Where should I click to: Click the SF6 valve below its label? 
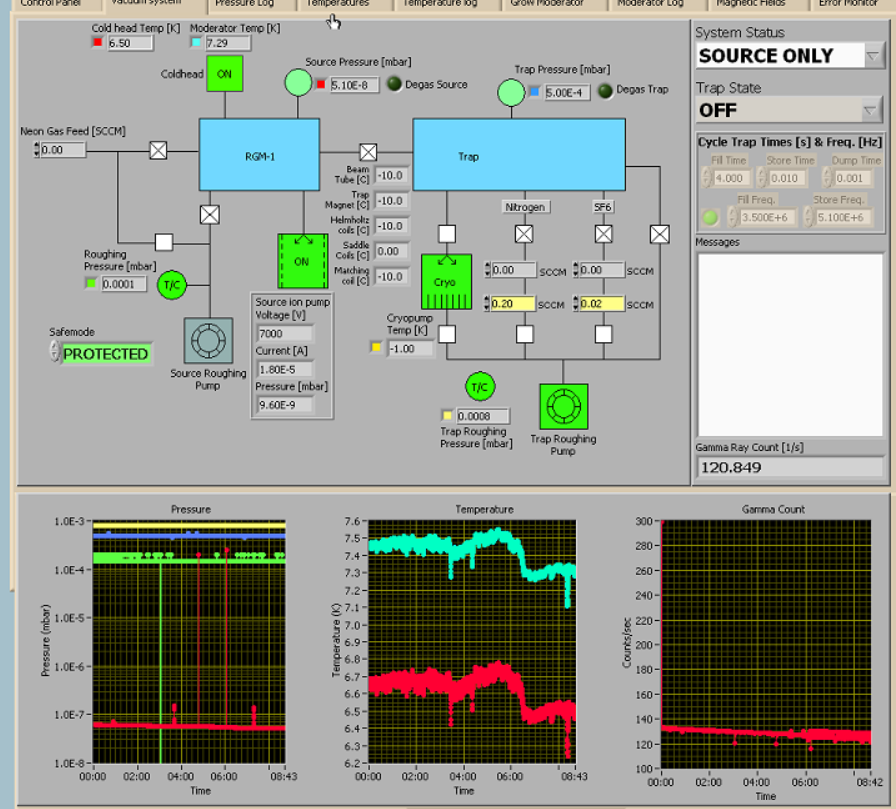point(604,234)
